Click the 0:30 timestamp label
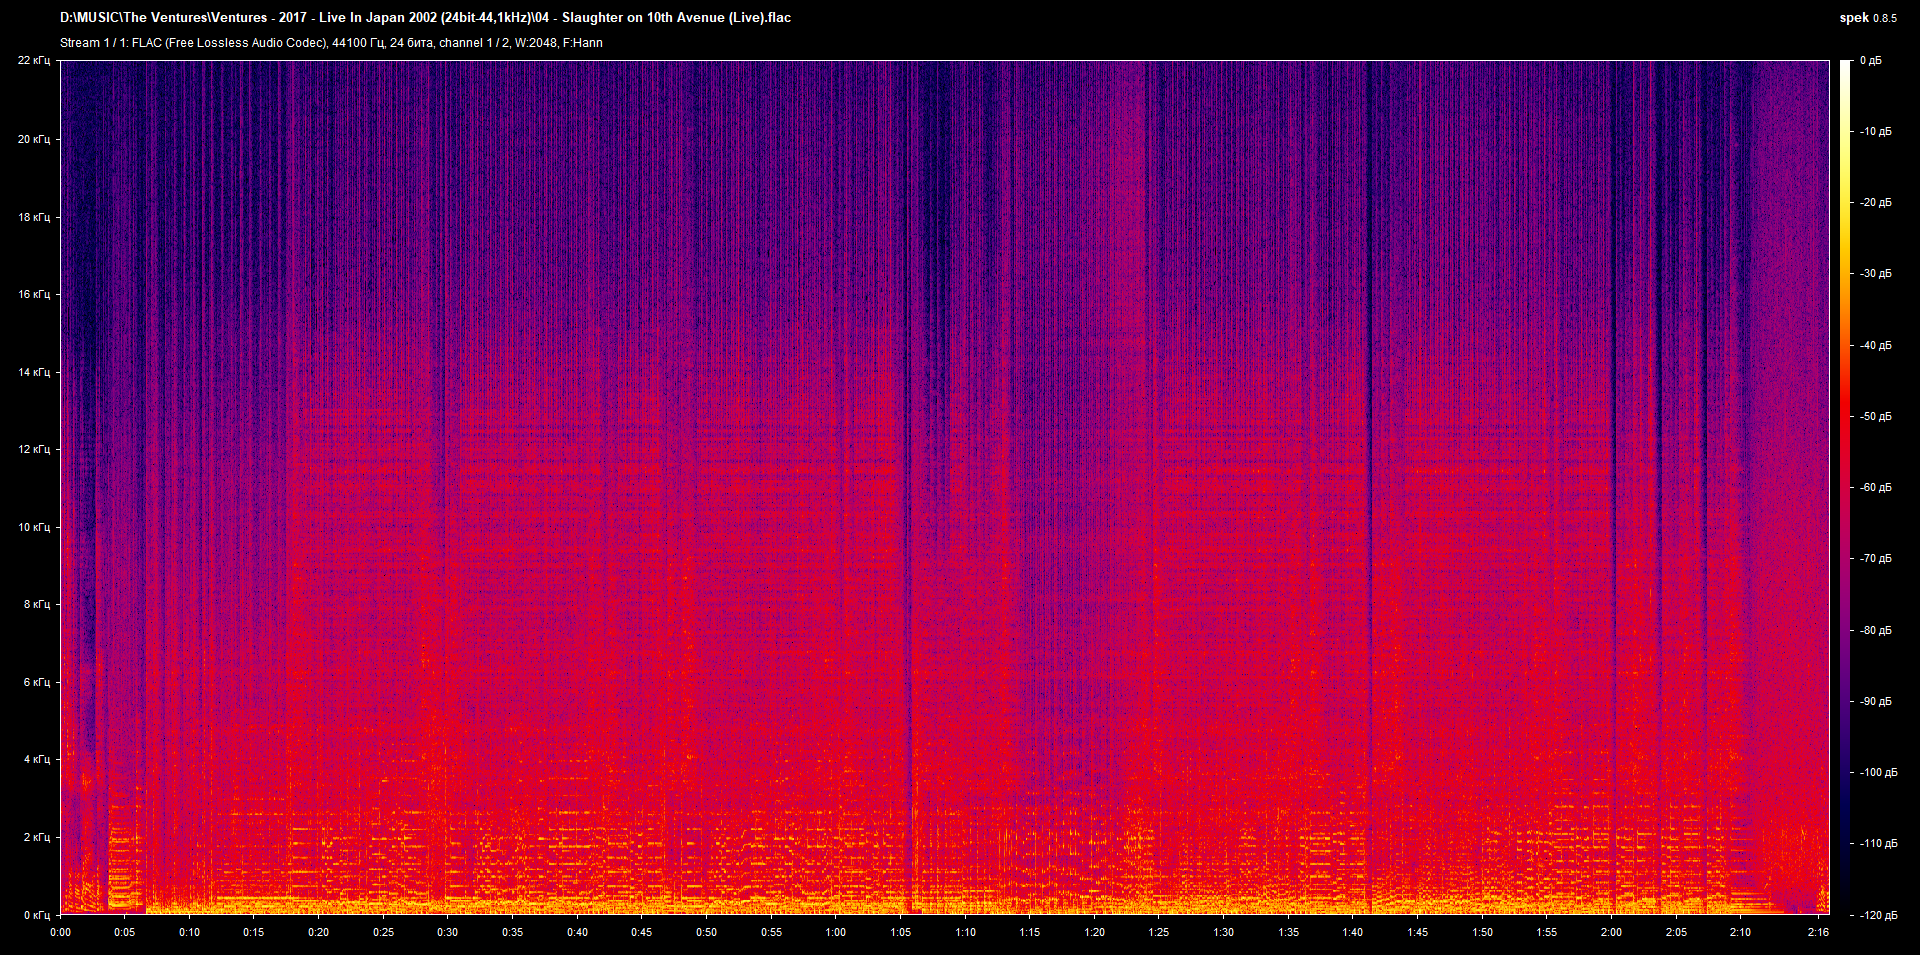 pyautogui.click(x=447, y=932)
